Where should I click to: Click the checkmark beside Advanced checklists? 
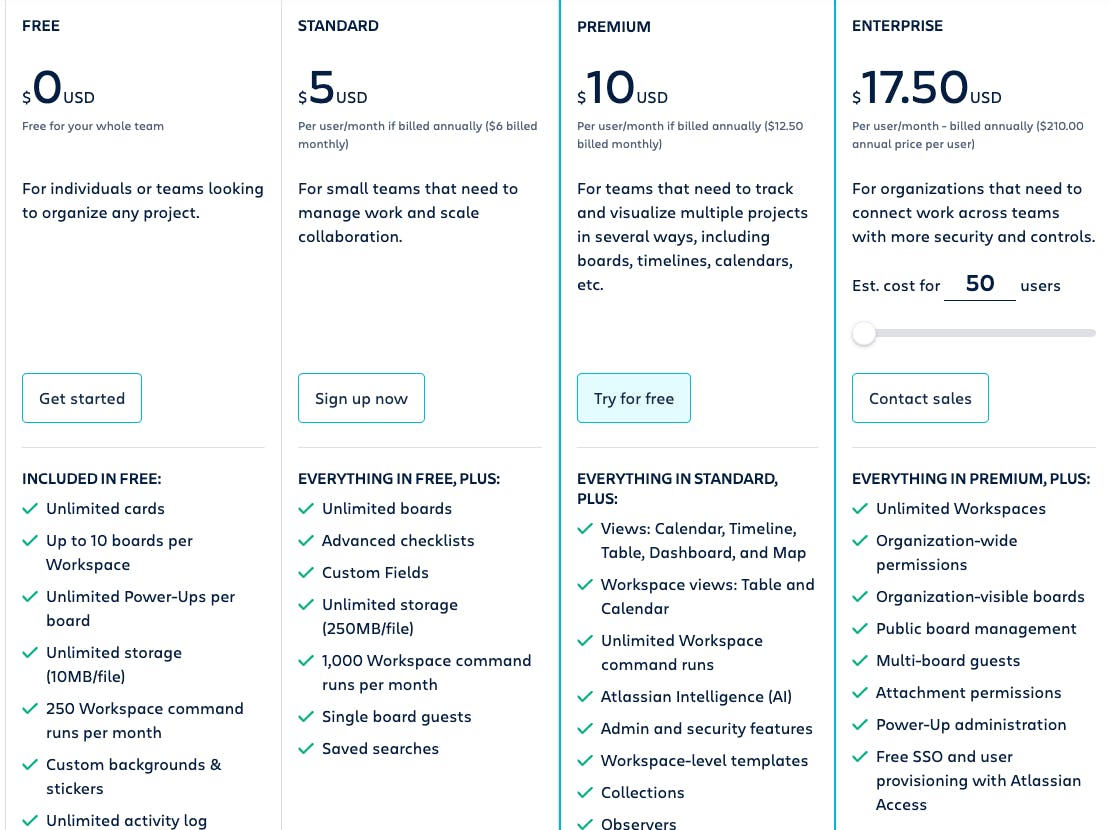(x=306, y=539)
